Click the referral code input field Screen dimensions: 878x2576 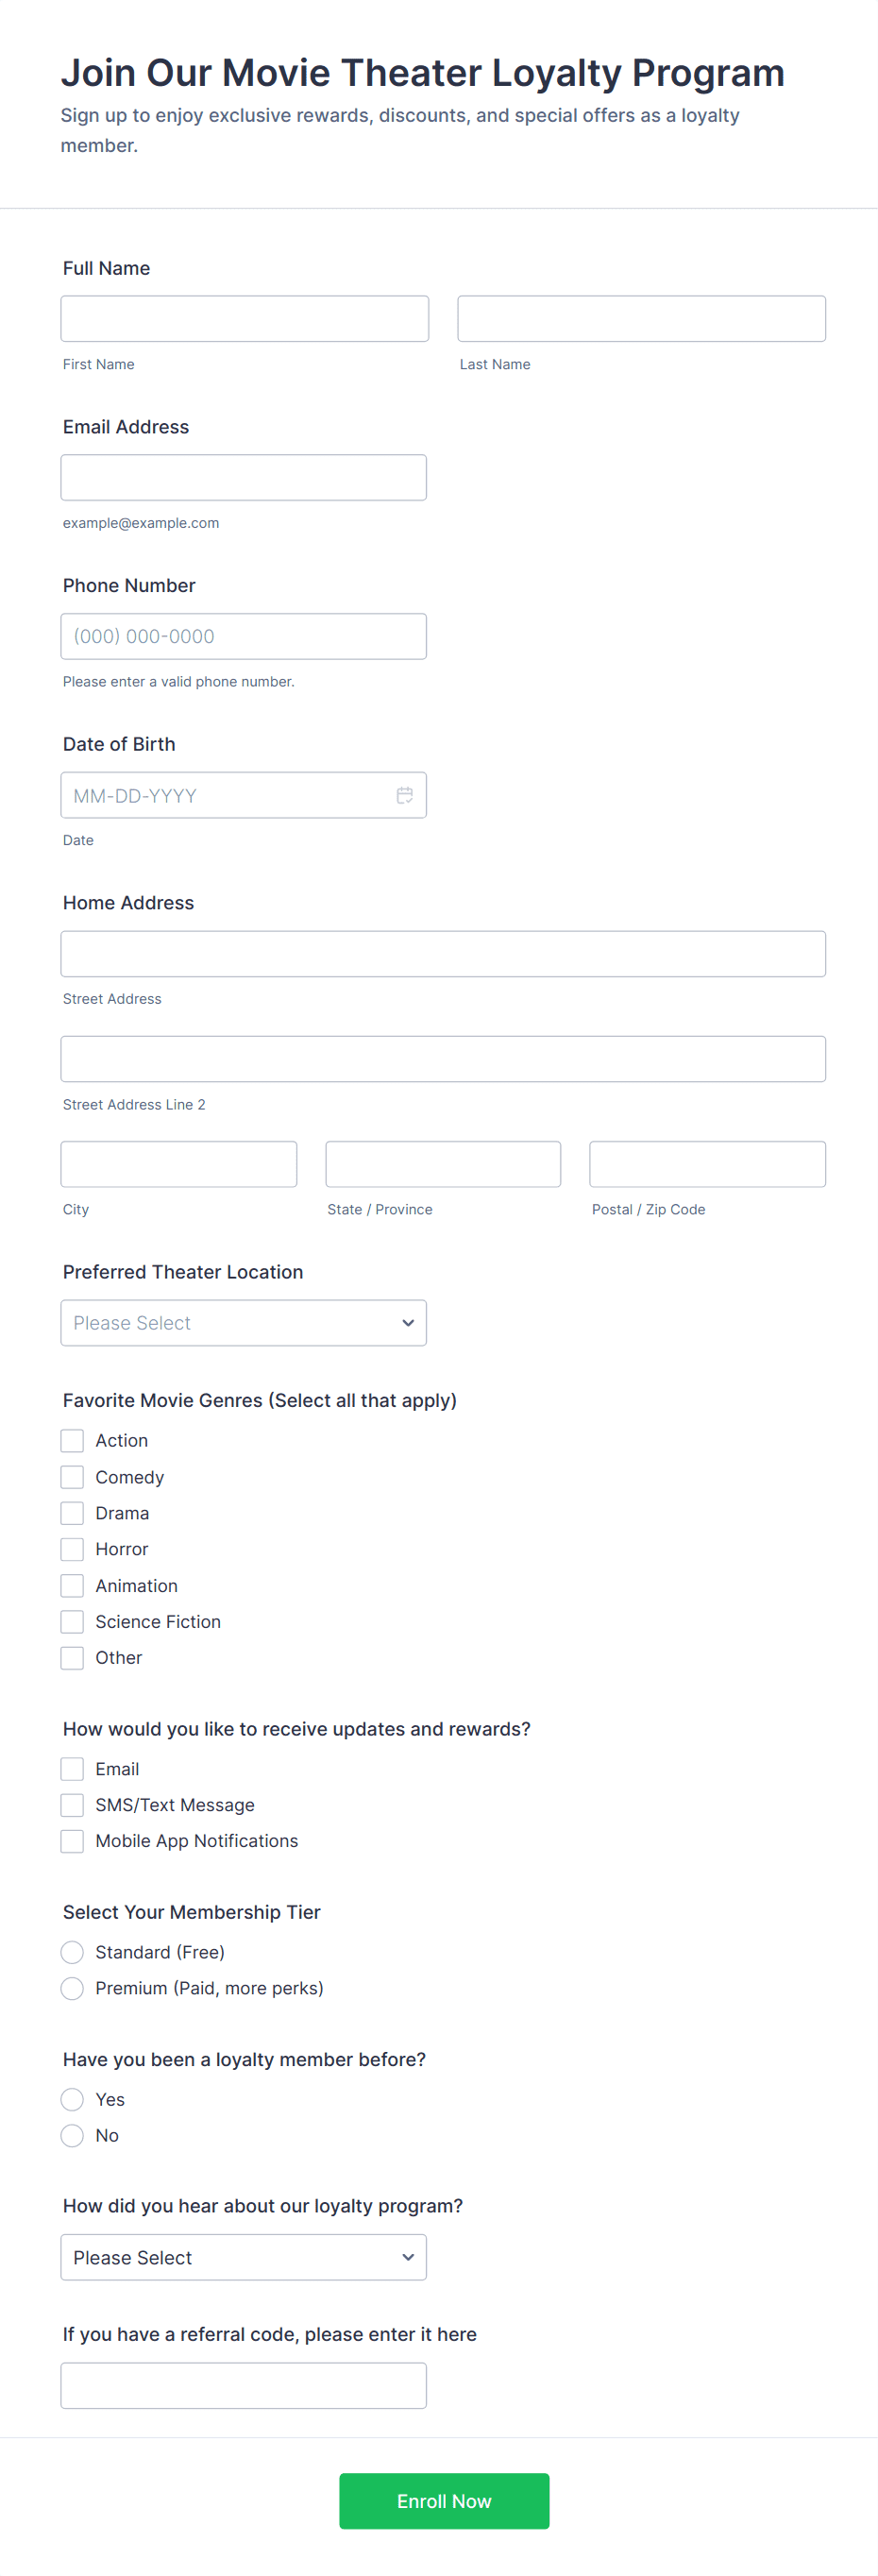(x=243, y=2385)
